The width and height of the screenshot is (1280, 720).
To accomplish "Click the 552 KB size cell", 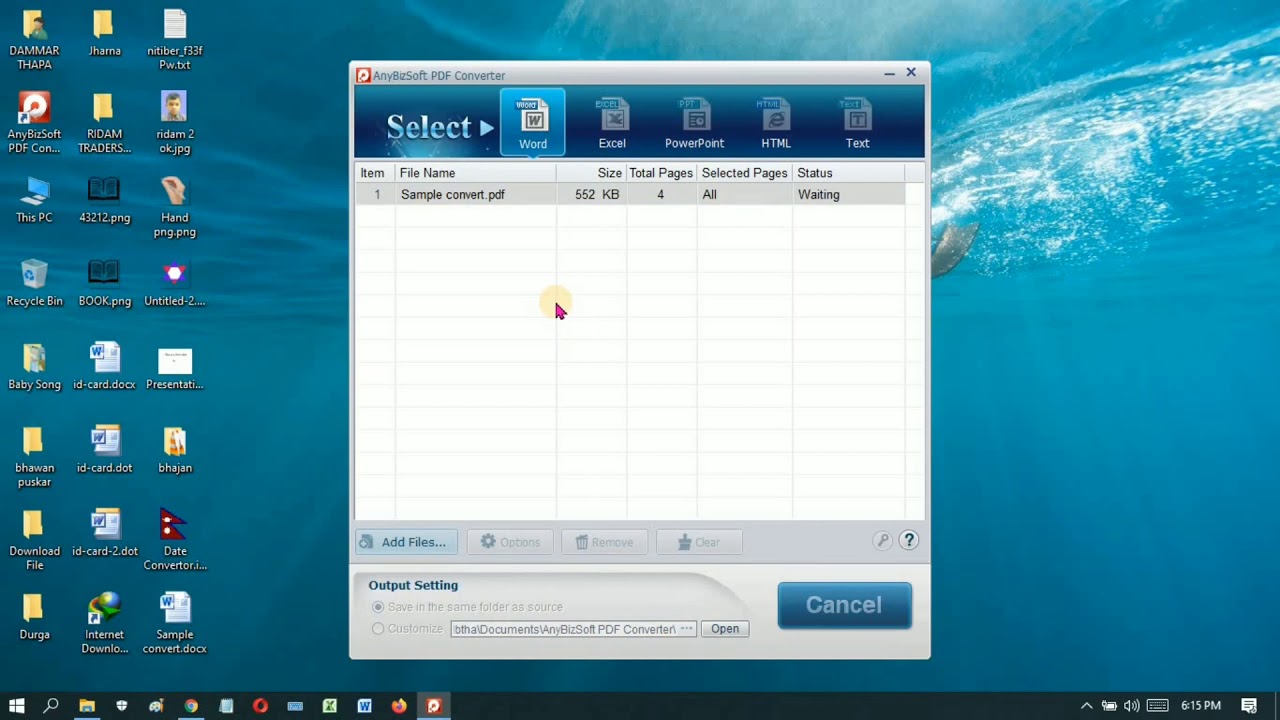I will click(x=597, y=195).
